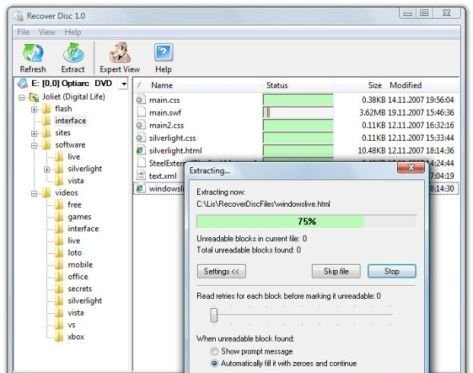Click the main.css file icon
The image size is (473, 373).
click(141, 100)
